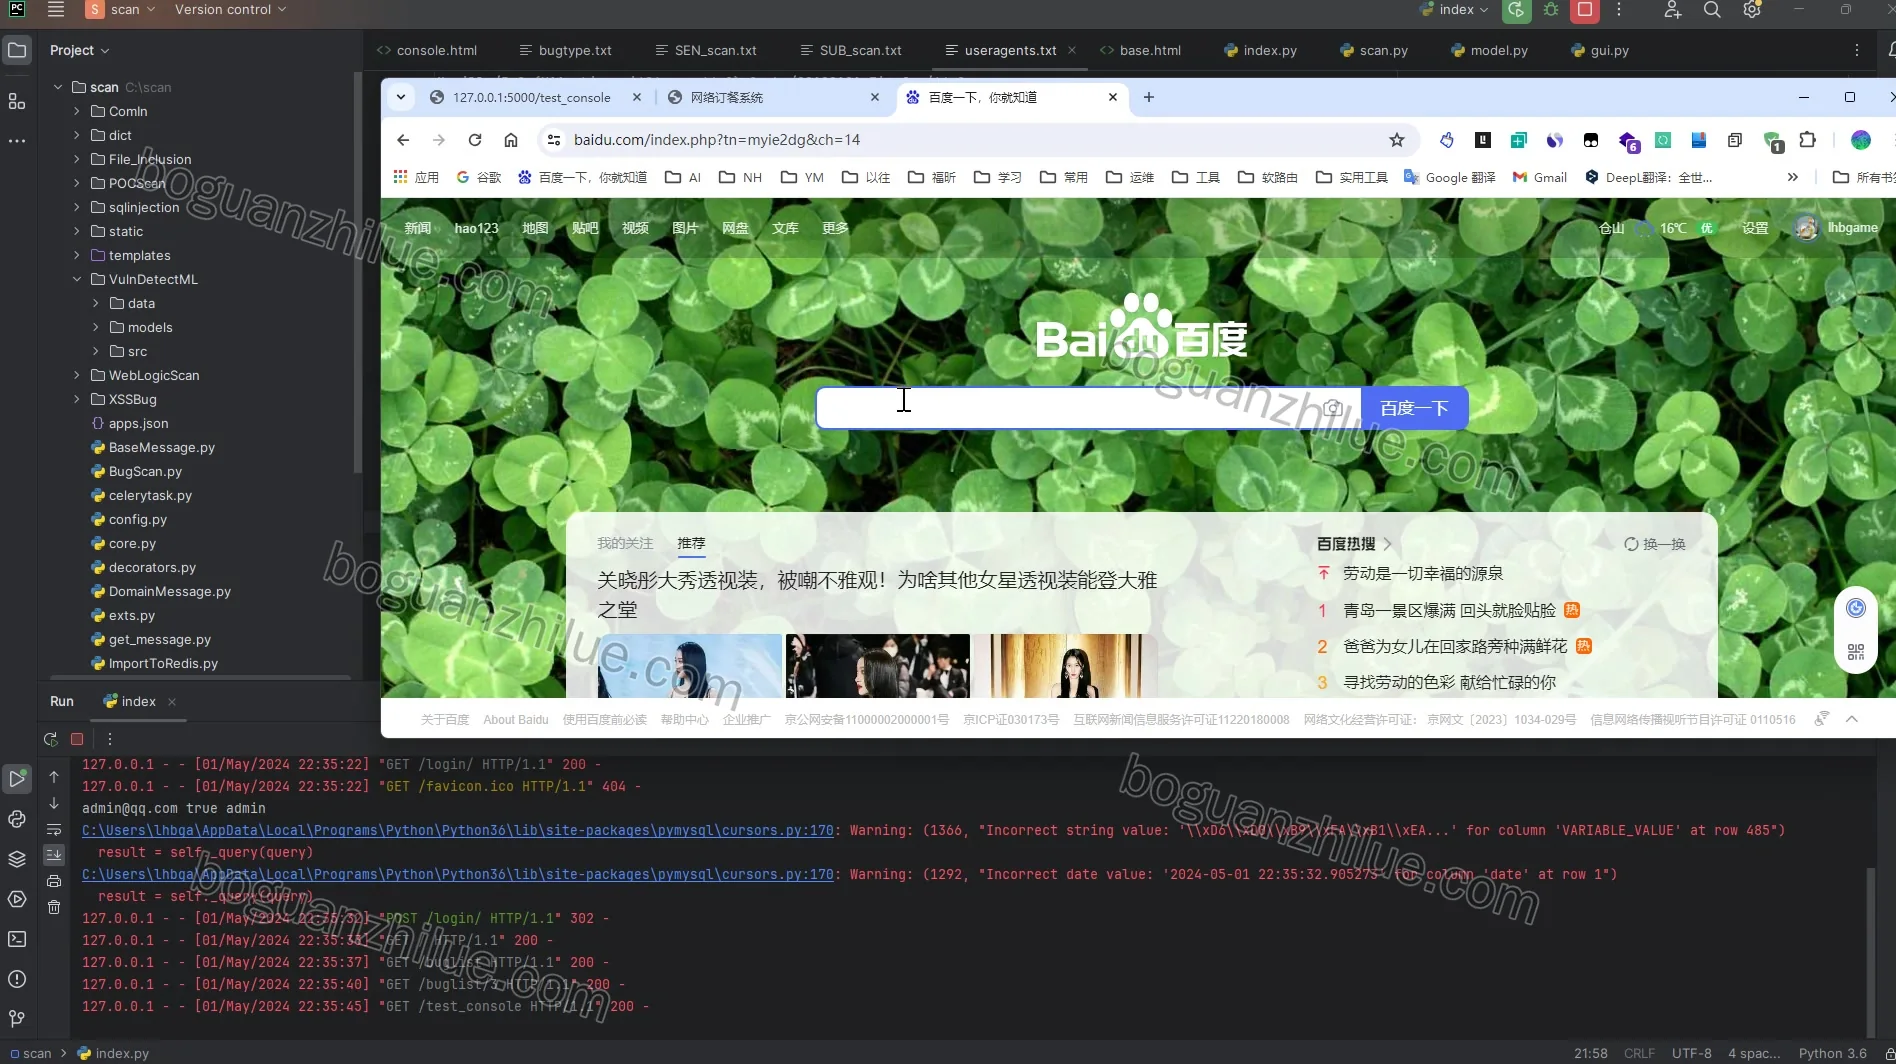Bookmark this Baidu page with star
This screenshot has height=1064, width=1896.
point(1397,140)
